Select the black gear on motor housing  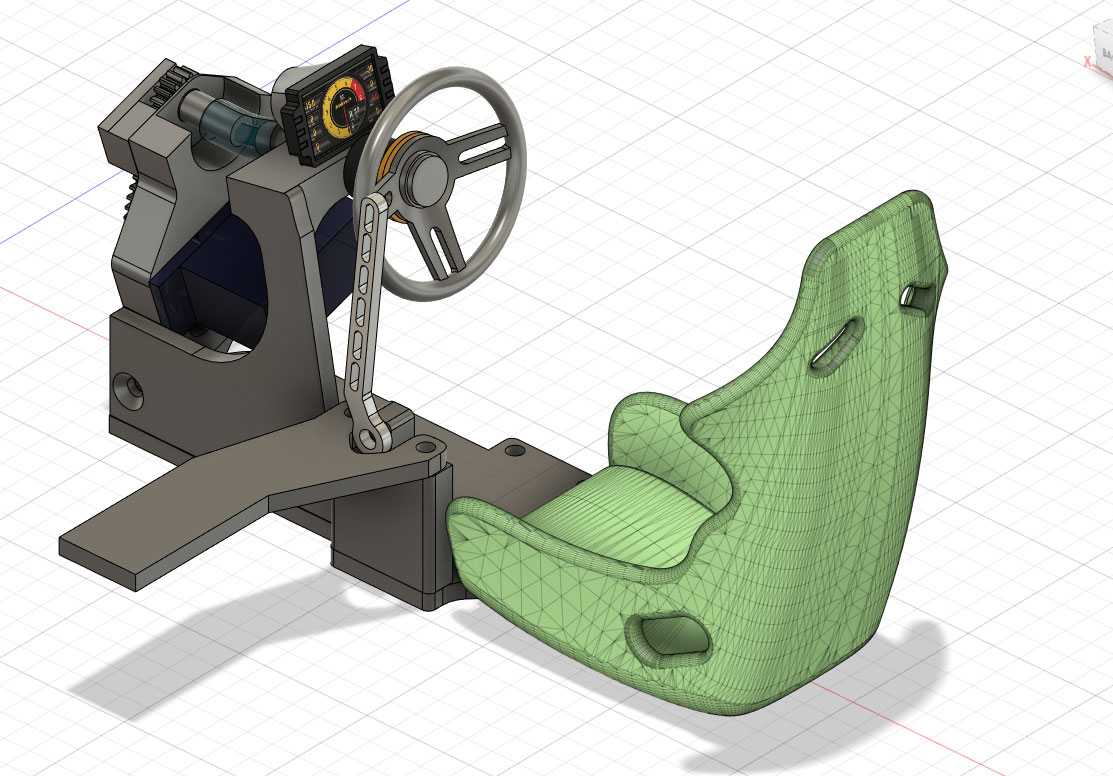[169, 84]
